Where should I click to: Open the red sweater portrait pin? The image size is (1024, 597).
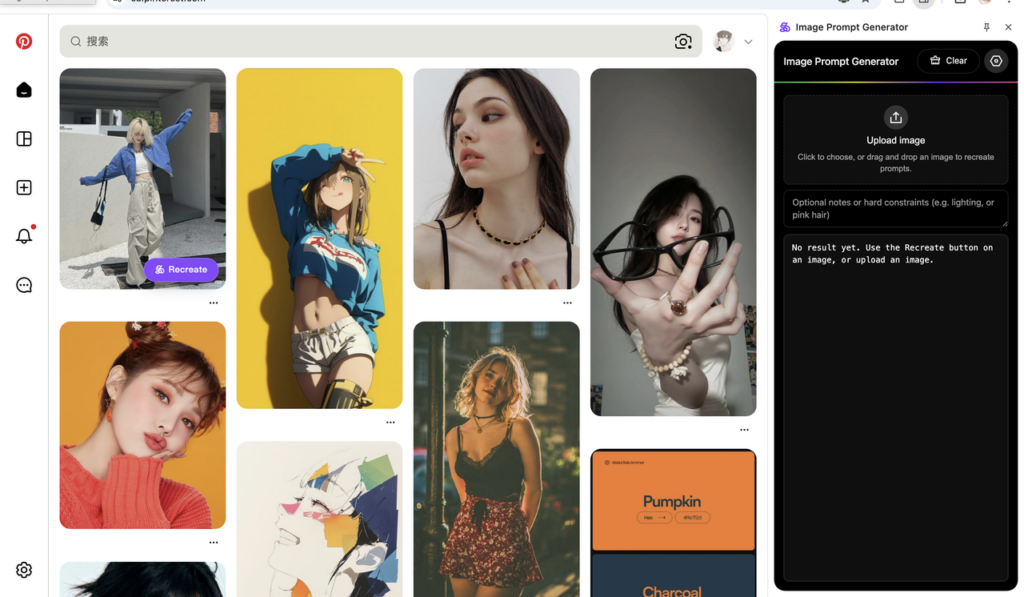pyautogui.click(x=142, y=425)
